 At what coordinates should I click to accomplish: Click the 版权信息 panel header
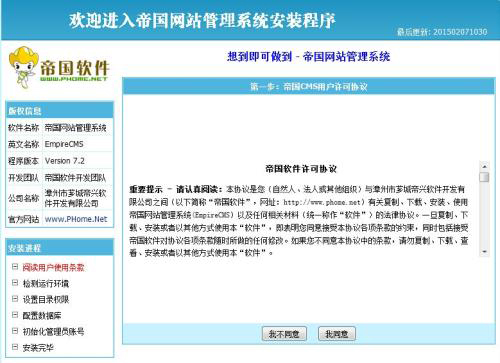(x=60, y=111)
